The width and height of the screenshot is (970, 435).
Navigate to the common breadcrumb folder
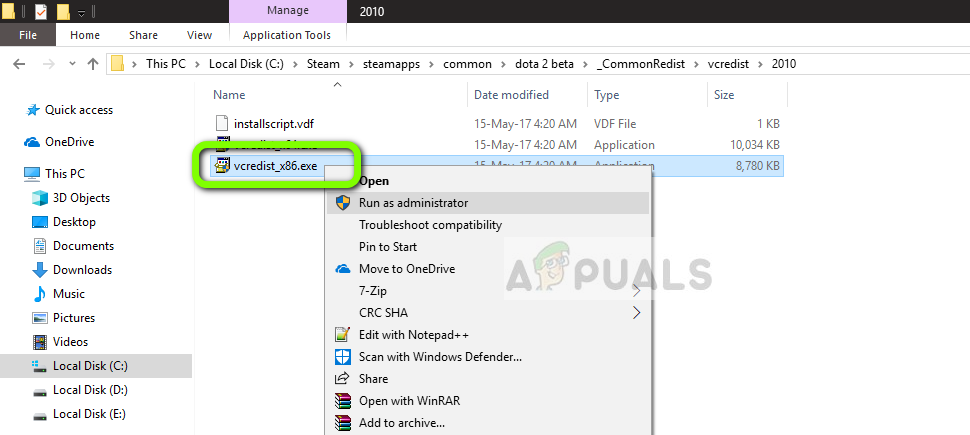(467, 64)
